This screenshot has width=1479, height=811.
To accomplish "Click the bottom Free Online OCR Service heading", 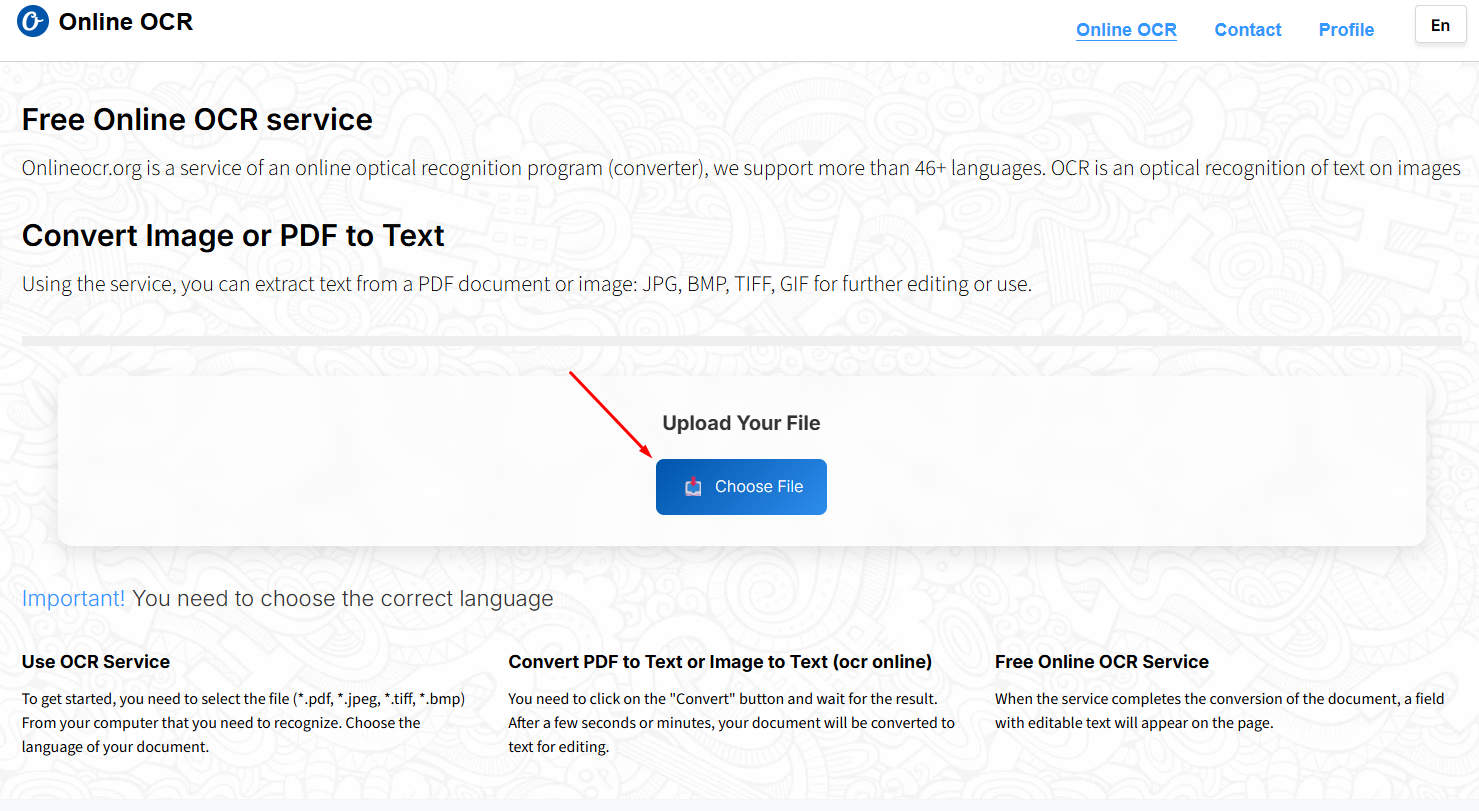I will (1101, 662).
